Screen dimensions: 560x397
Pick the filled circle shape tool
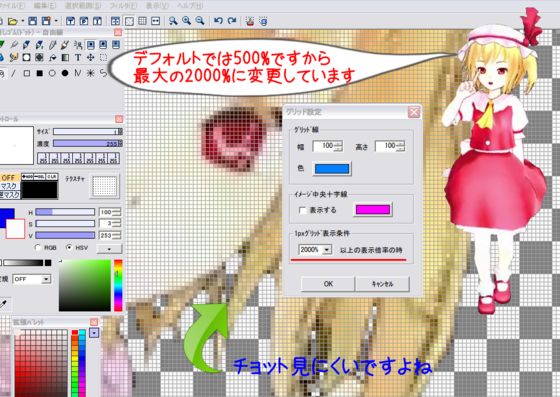pyautogui.click(x=65, y=73)
